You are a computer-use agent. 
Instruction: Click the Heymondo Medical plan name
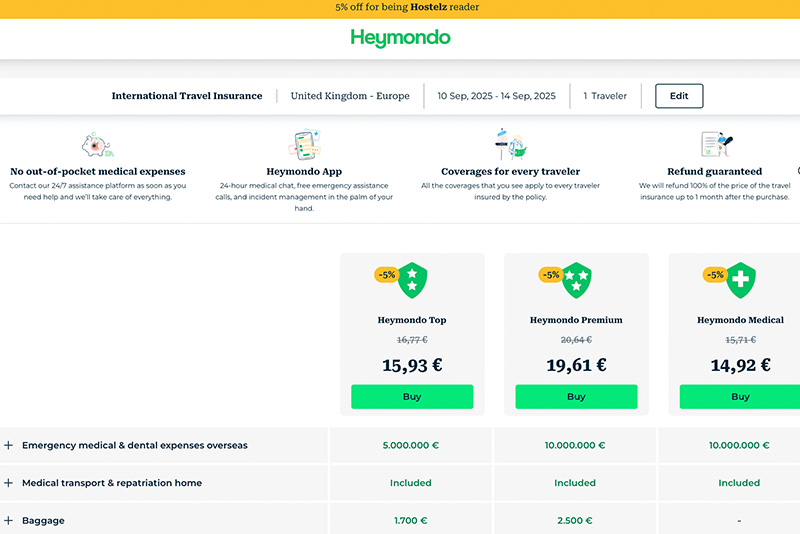pos(741,320)
